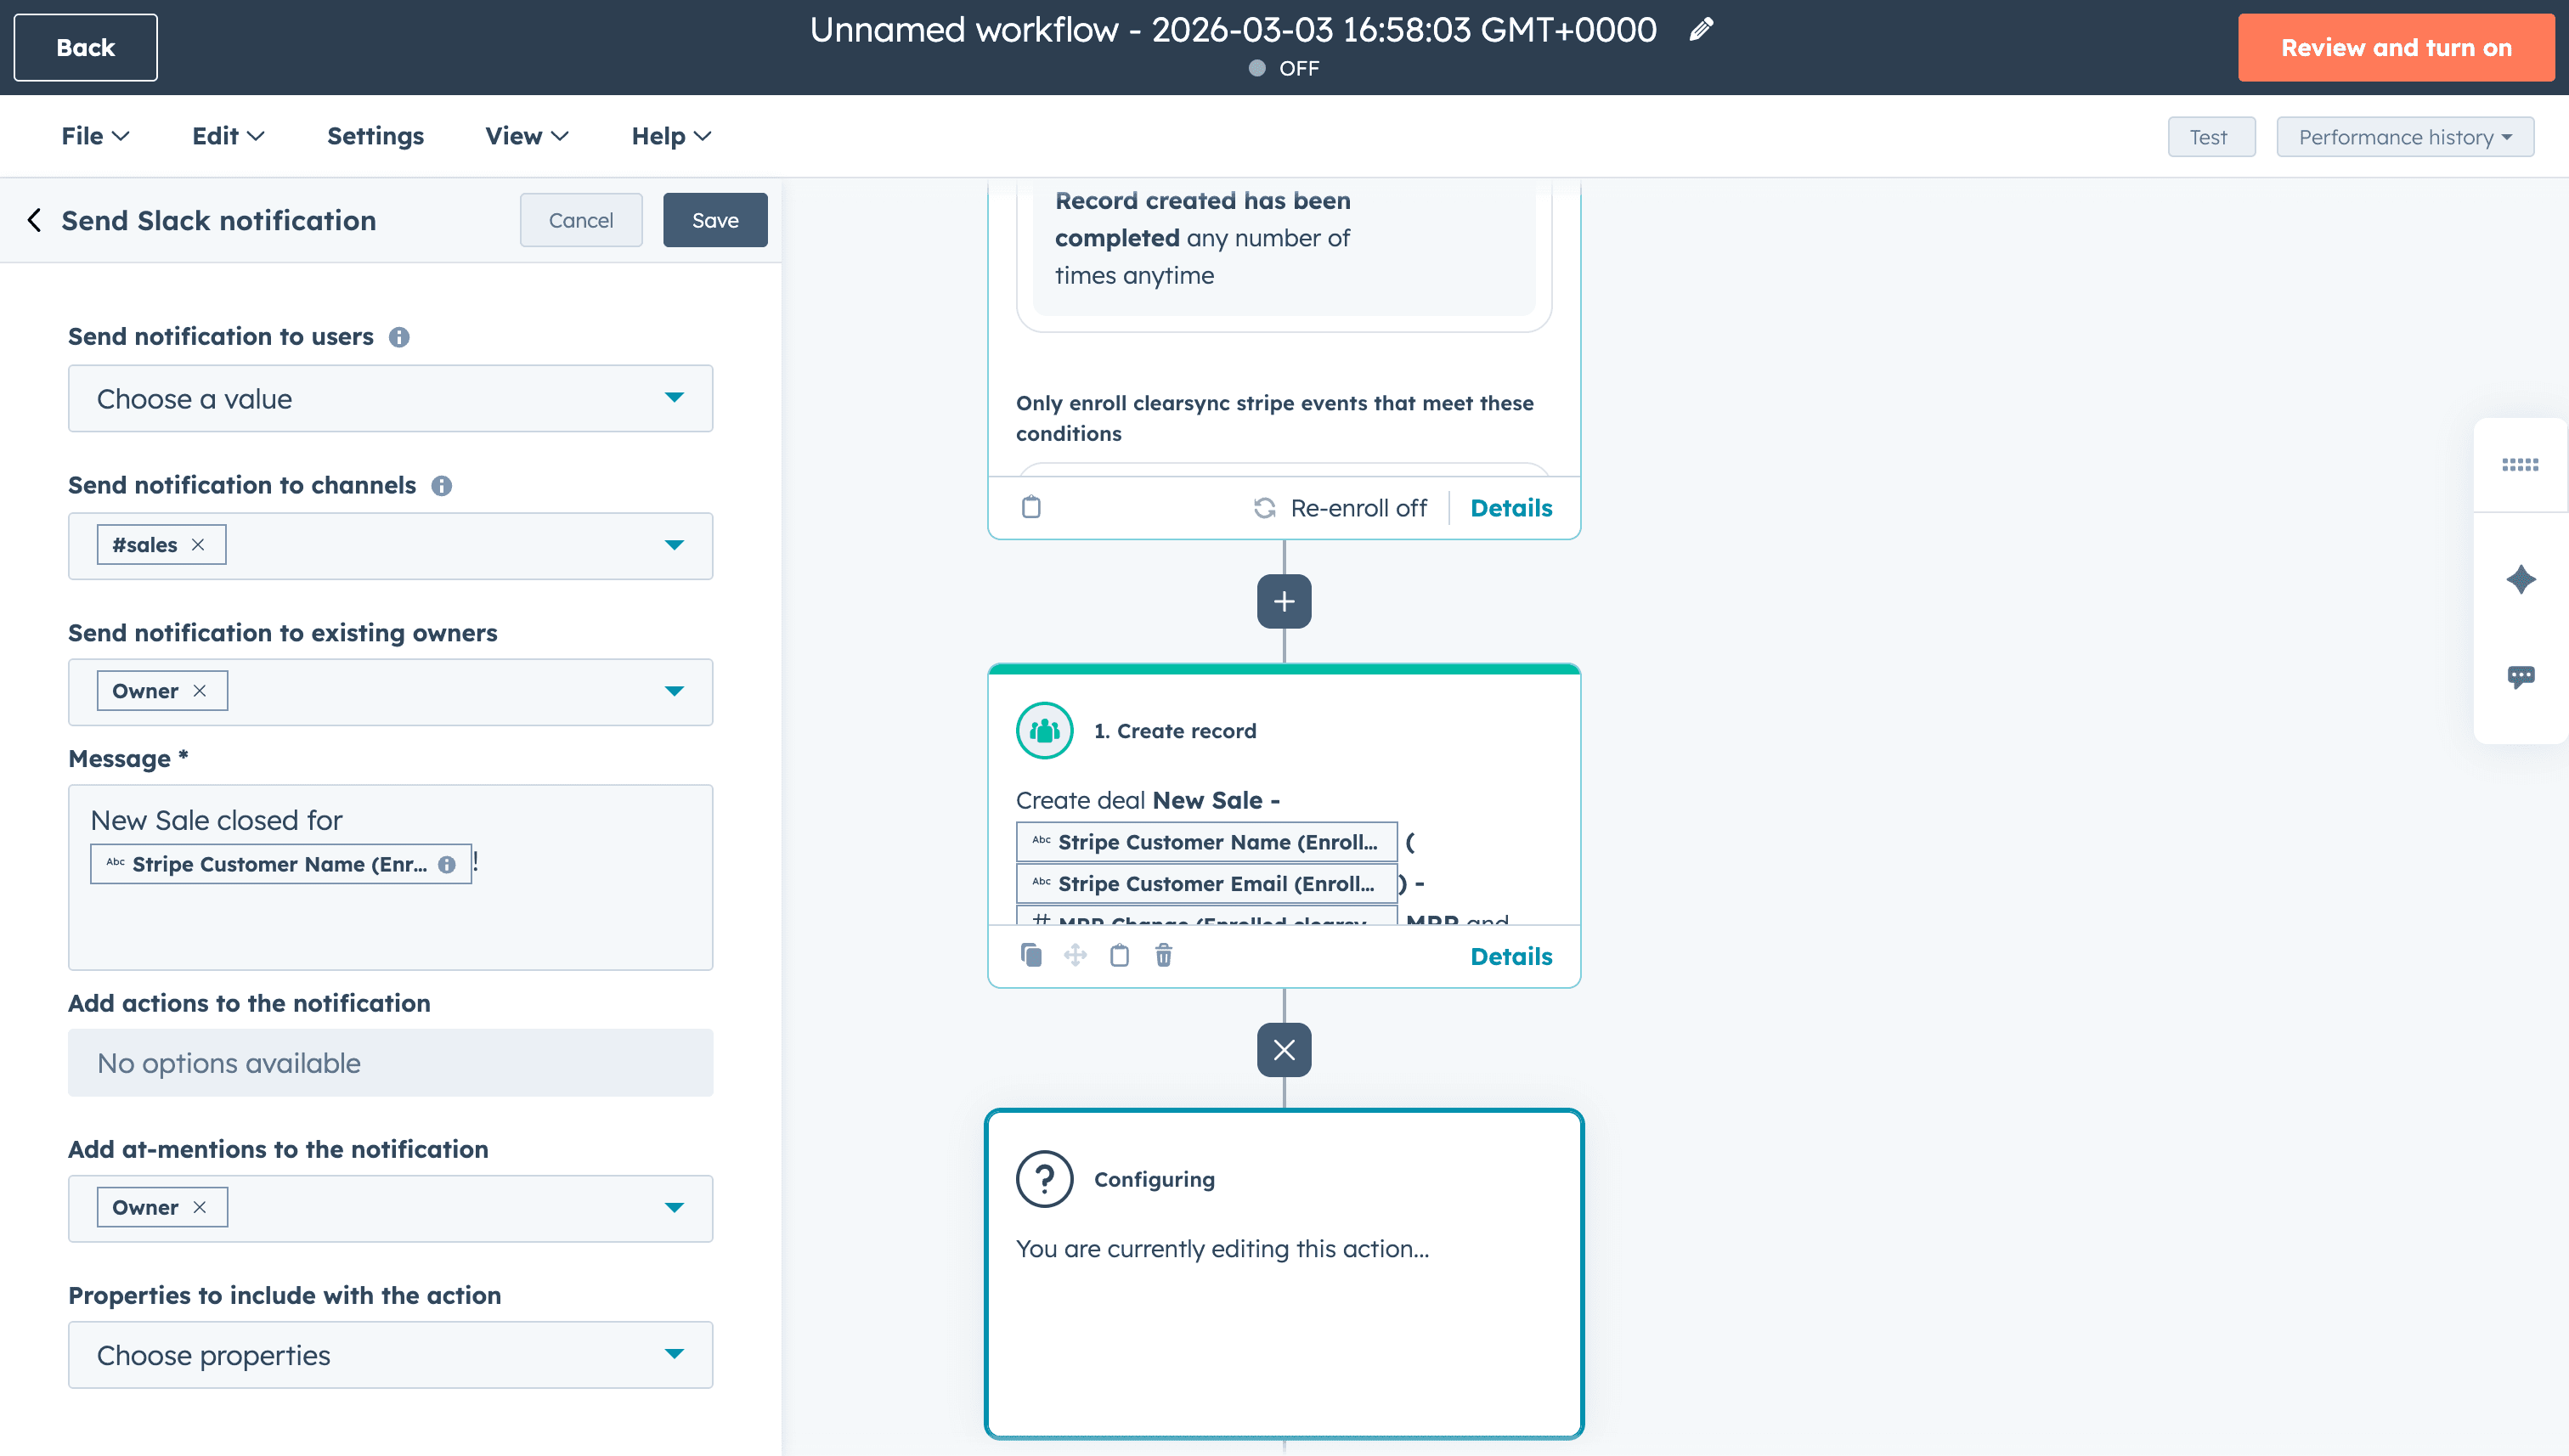This screenshot has height=1456, width=2569.
Task: Click the move icon on Create record card
Action: (1075, 955)
